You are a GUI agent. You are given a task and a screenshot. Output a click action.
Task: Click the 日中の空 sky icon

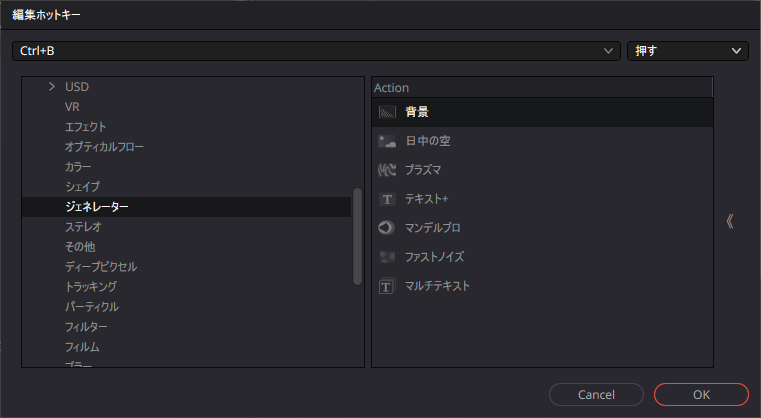tap(388, 141)
